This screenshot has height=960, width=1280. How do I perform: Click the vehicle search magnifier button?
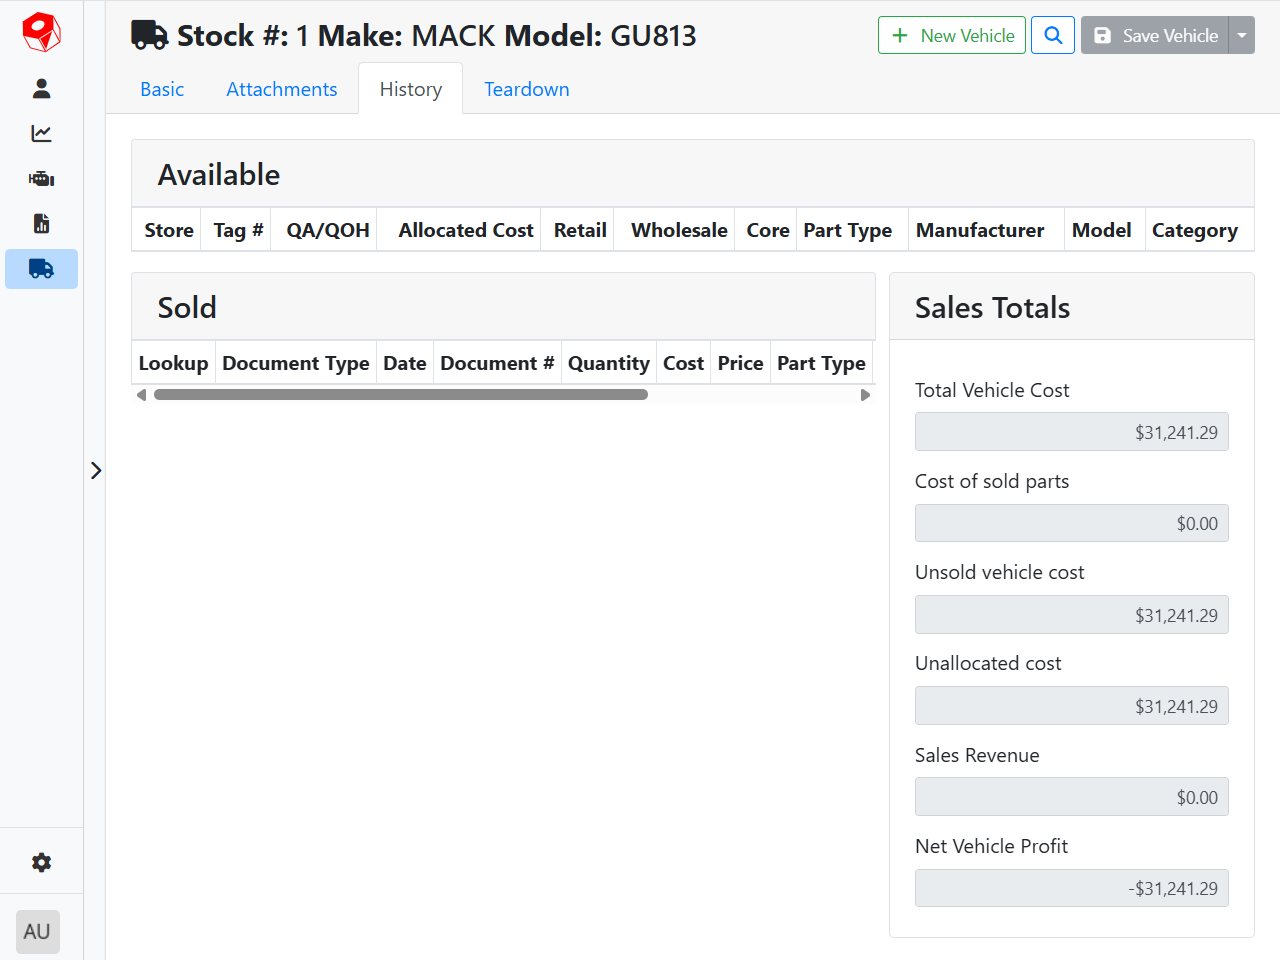1053,35
